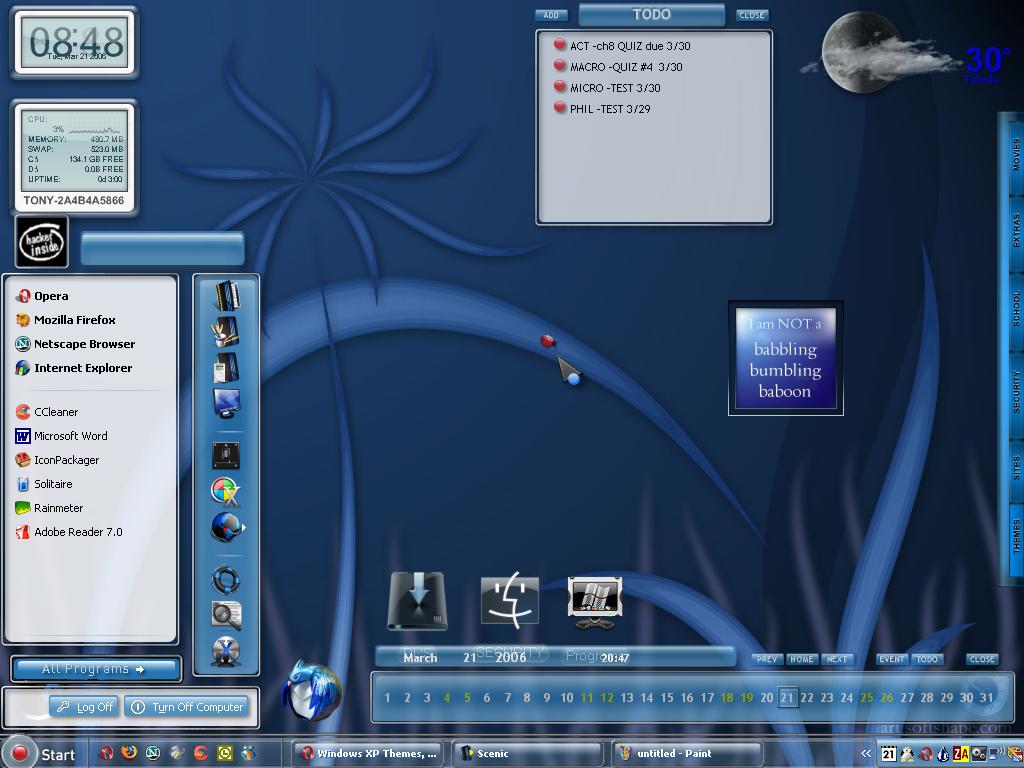Expand the SCHOOL side panel tab
Viewport: 1024px width, 768px height.
1016,309
